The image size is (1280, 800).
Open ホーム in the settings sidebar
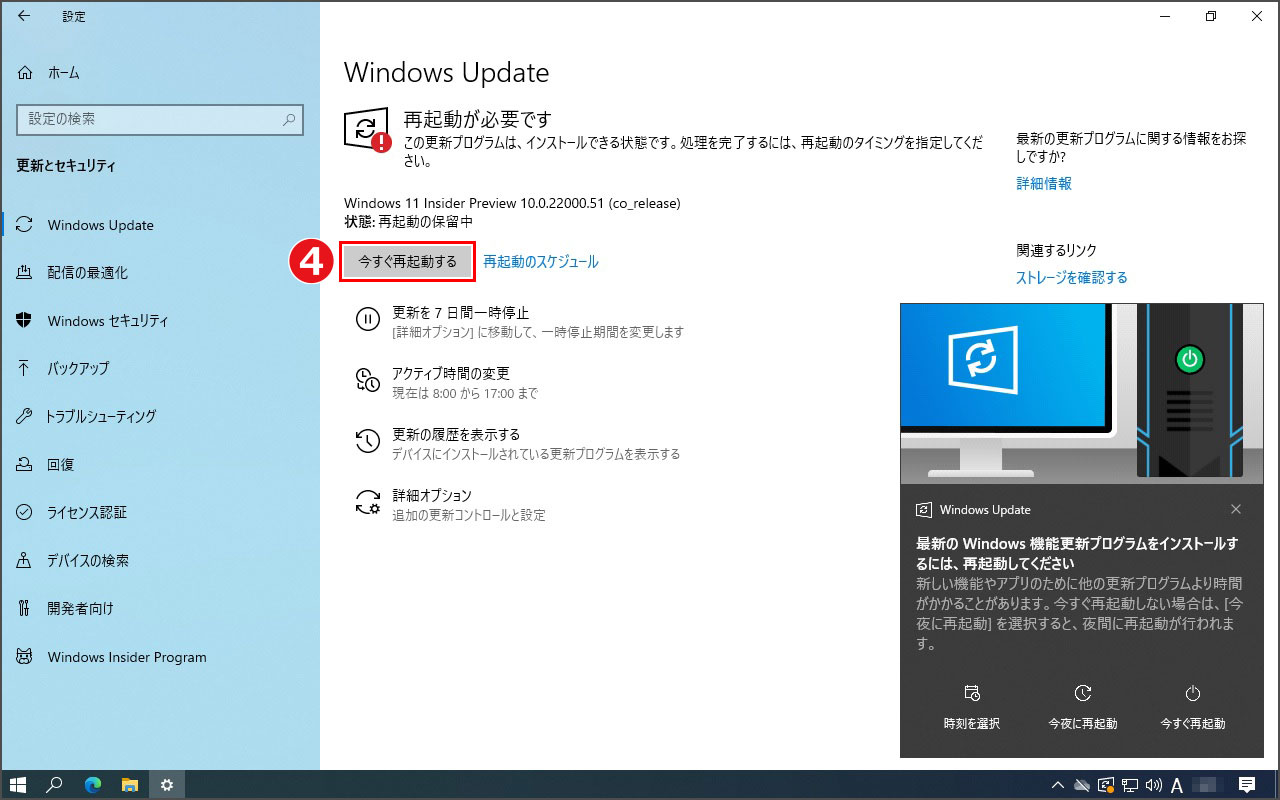(x=63, y=73)
